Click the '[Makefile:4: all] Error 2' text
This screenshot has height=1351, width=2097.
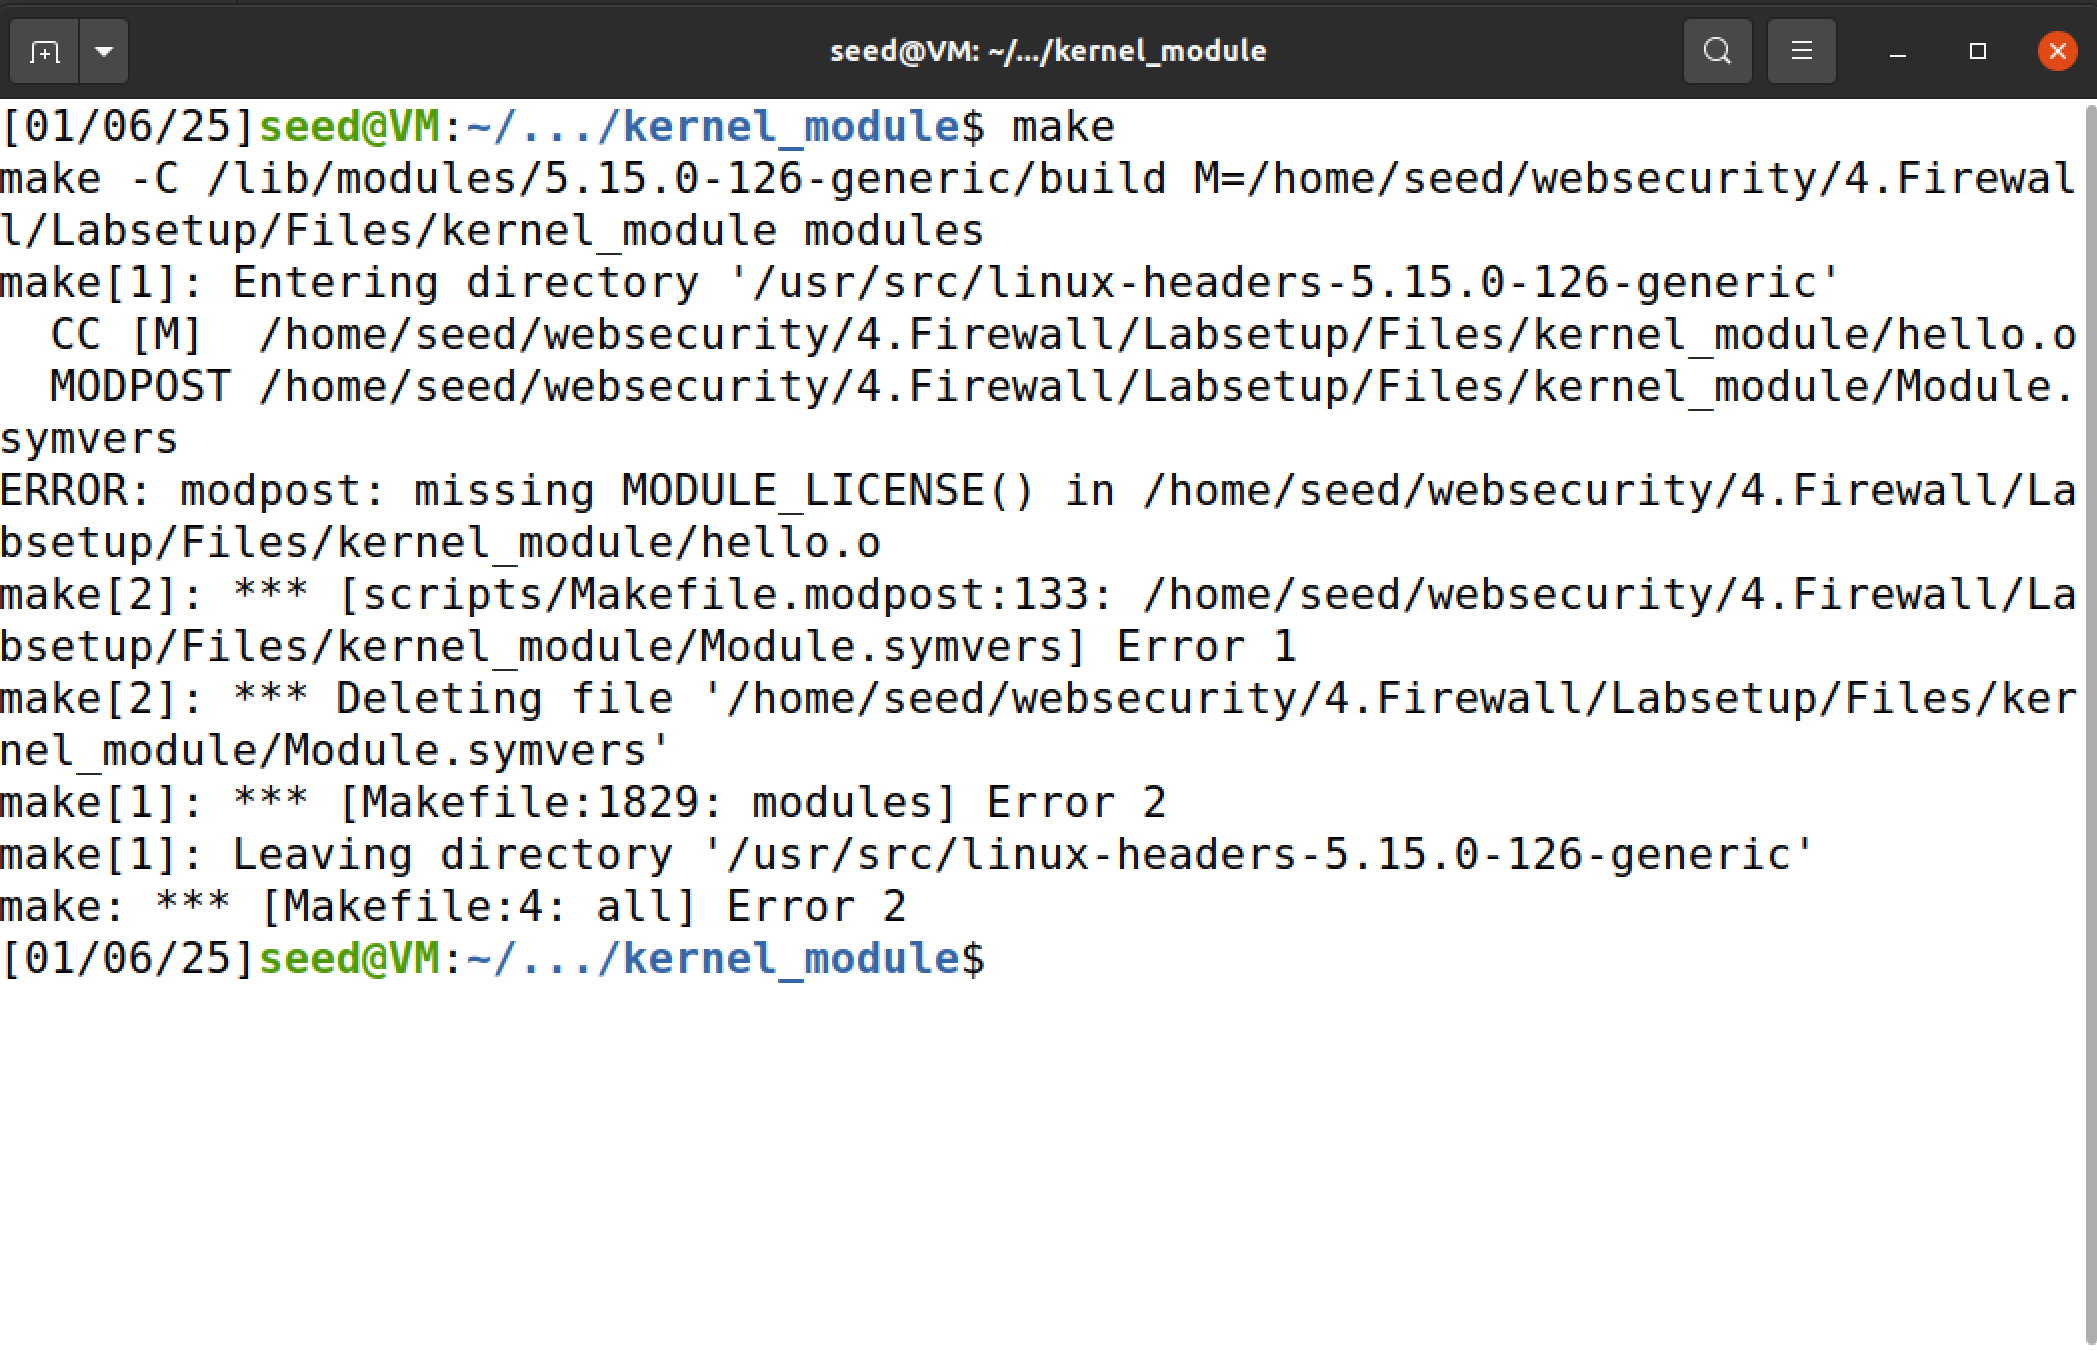click(x=582, y=907)
